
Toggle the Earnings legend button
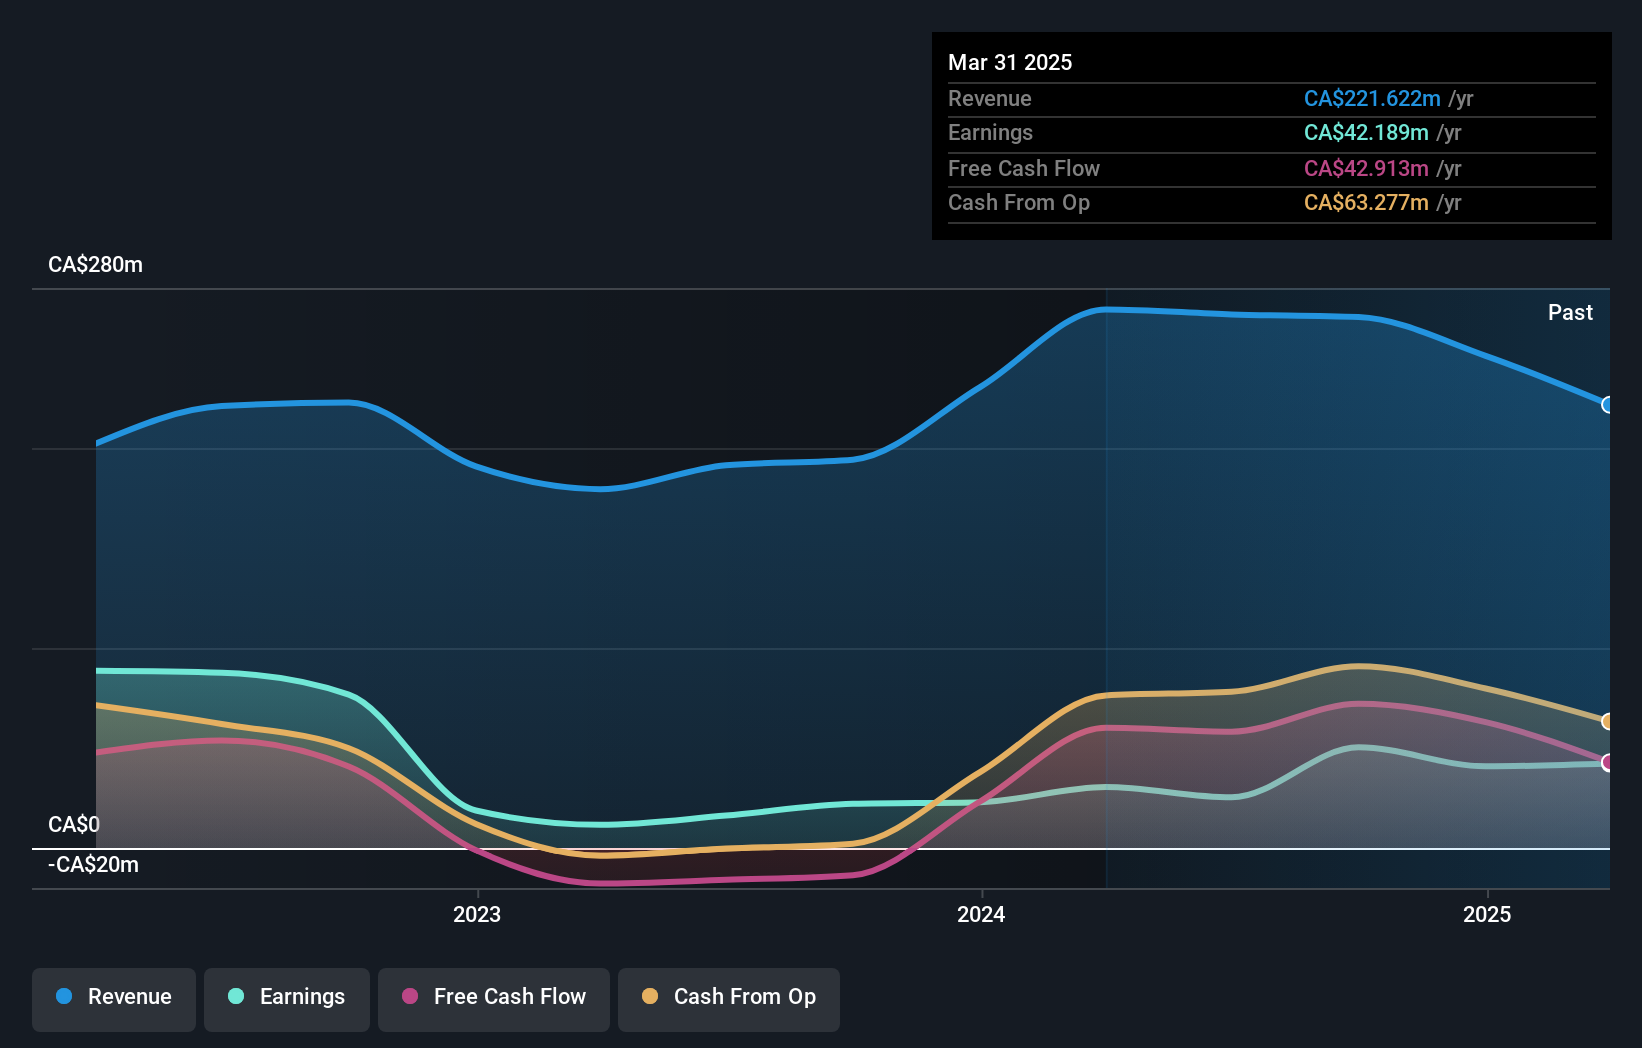[287, 999]
